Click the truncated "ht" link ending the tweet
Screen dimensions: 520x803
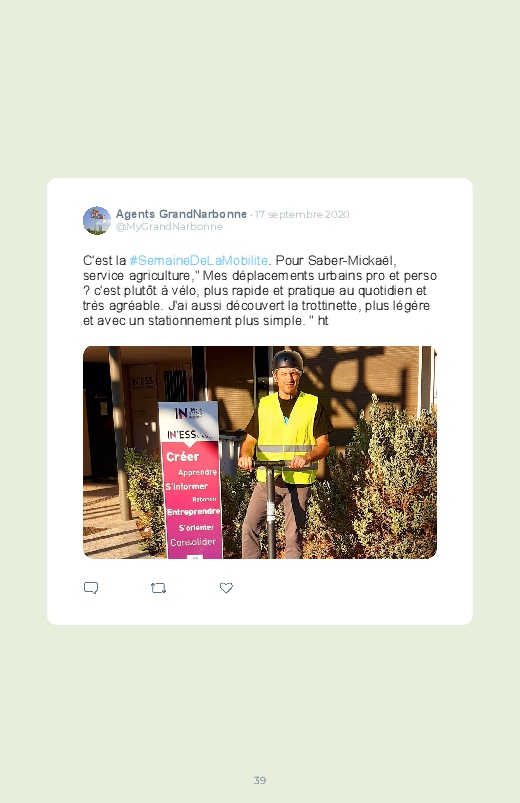tap(323, 321)
